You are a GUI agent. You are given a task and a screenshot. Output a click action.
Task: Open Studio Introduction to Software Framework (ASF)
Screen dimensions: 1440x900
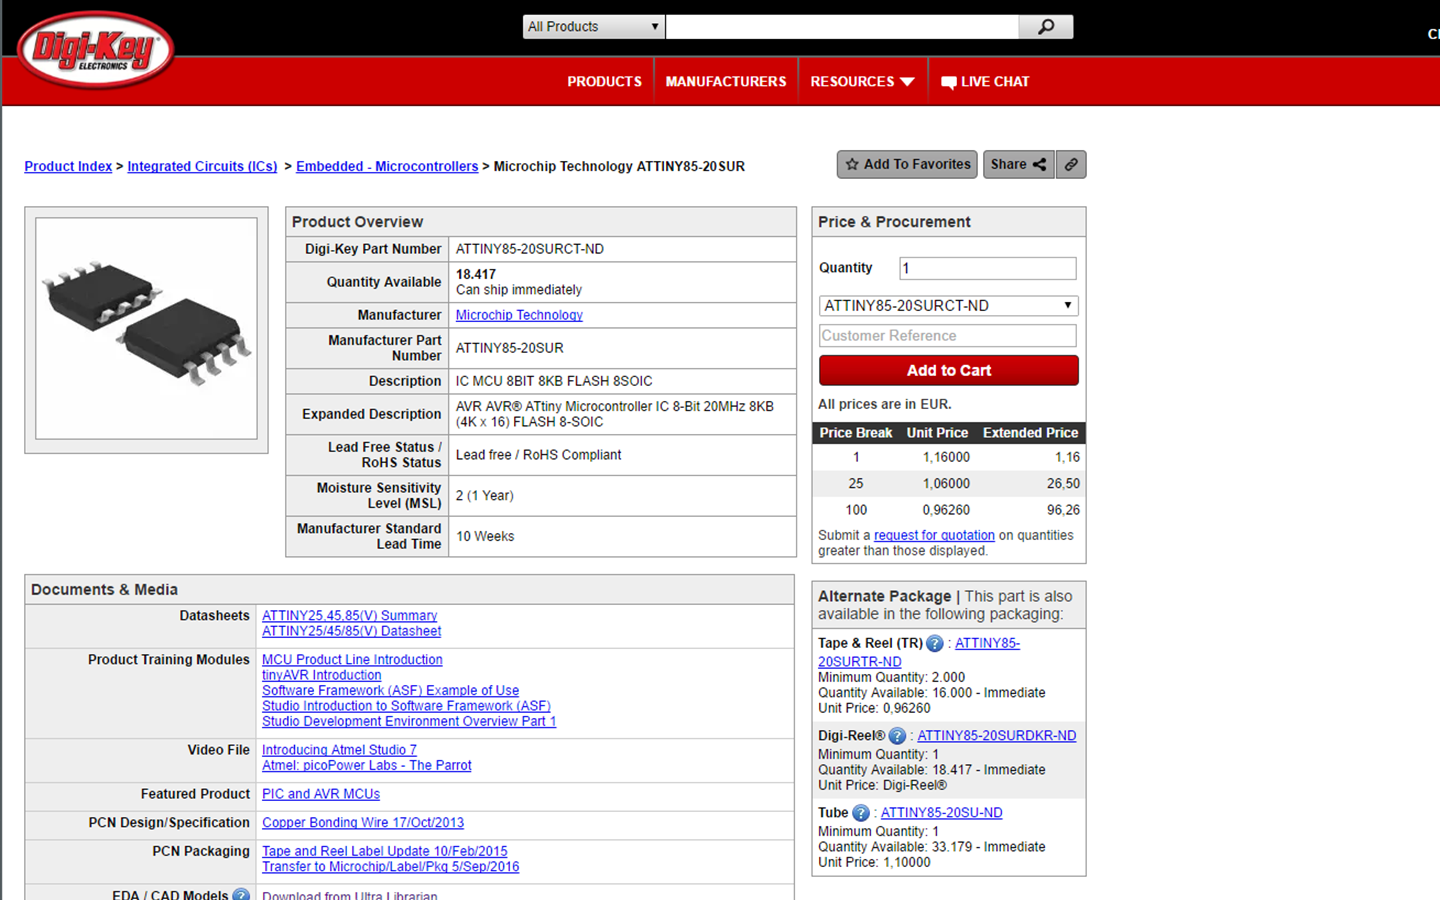pyautogui.click(x=406, y=706)
